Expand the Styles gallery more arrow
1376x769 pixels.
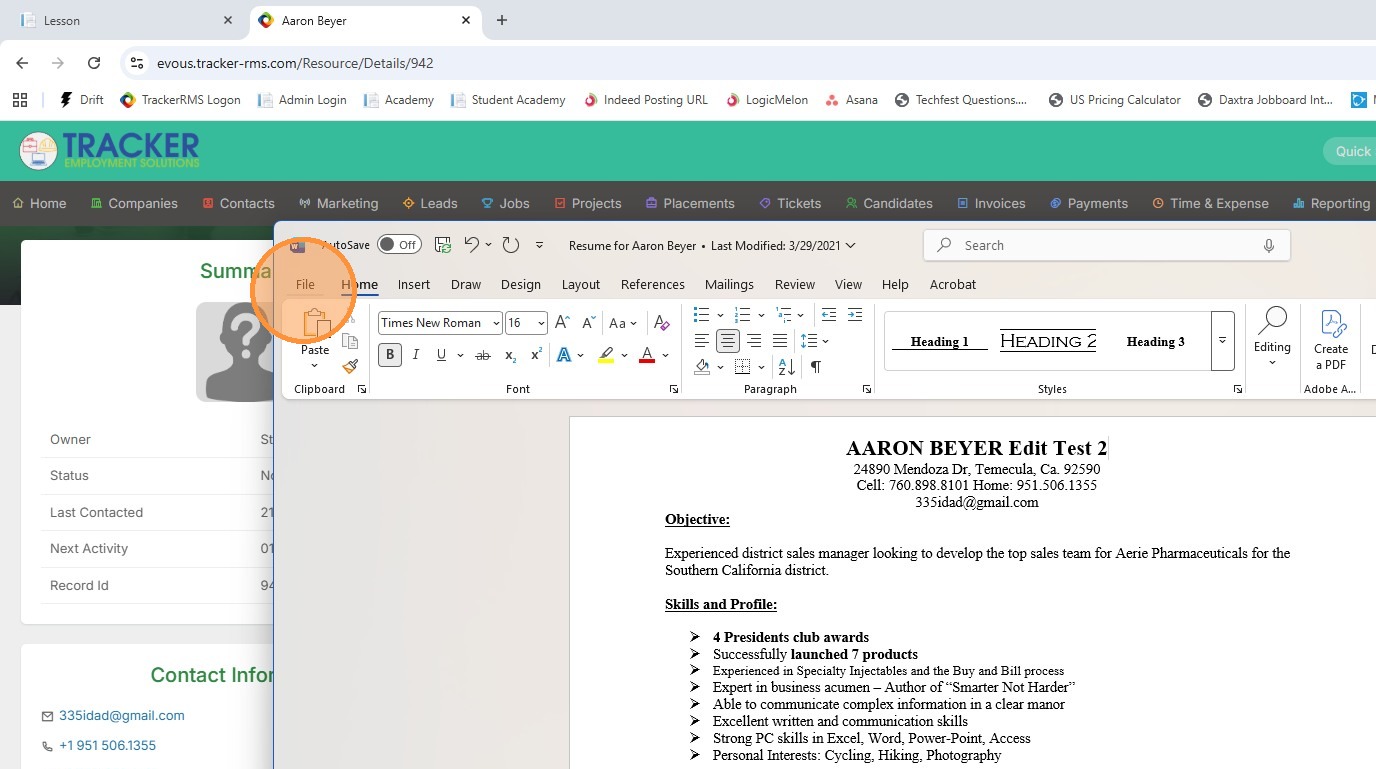pos(1222,340)
